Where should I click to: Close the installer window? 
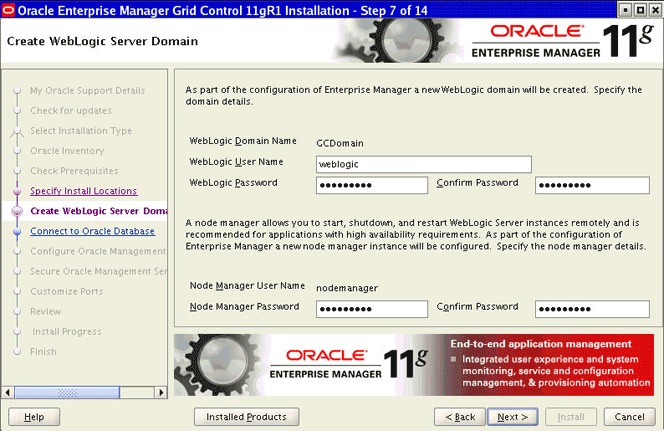[x=655, y=10]
